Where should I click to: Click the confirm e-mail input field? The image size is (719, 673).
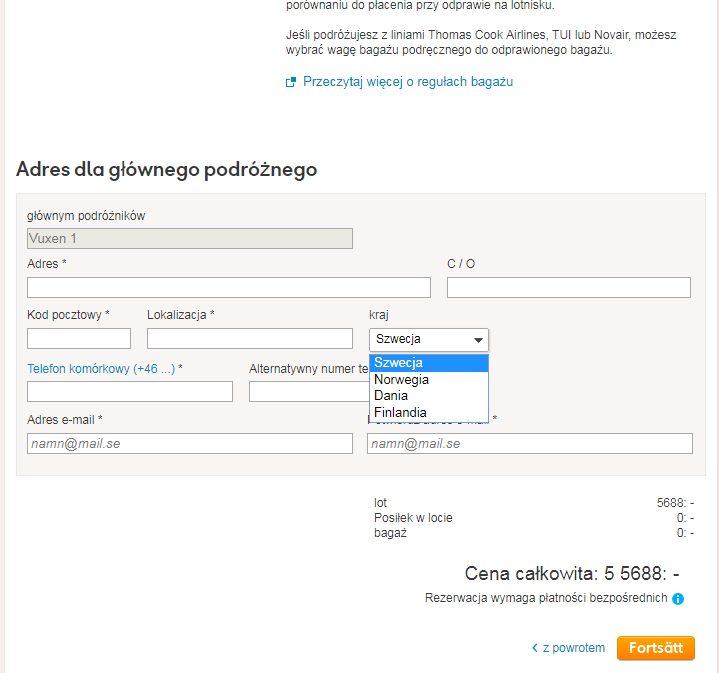pos(530,444)
